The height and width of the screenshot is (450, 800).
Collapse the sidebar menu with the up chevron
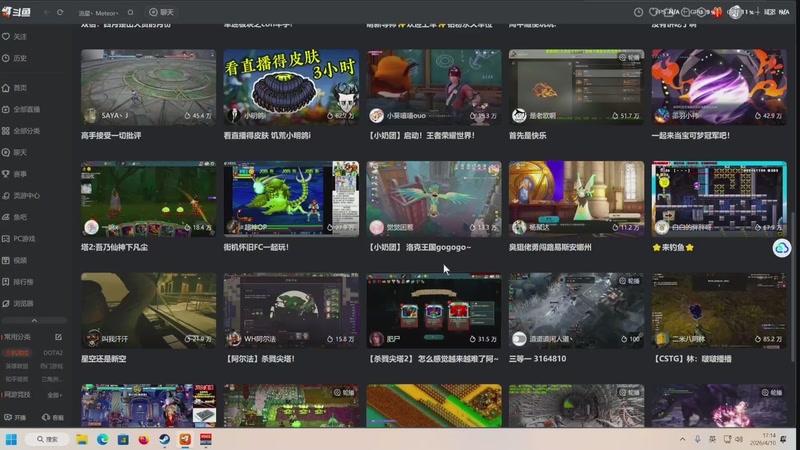(34, 320)
